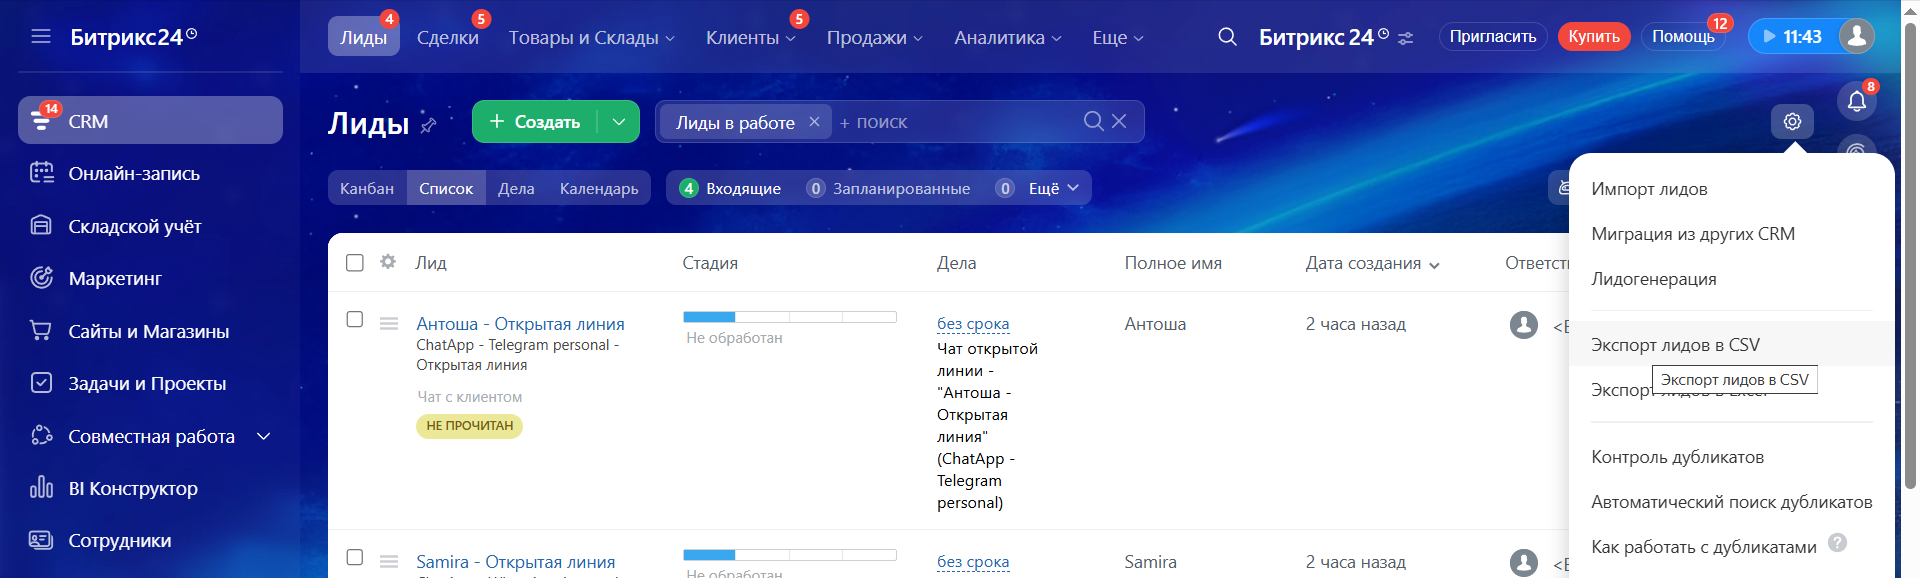The height and width of the screenshot is (578, 1920).
Task: Select the Samira lead row checkbox
Action: pyautogui.click(x=355, y=557)
